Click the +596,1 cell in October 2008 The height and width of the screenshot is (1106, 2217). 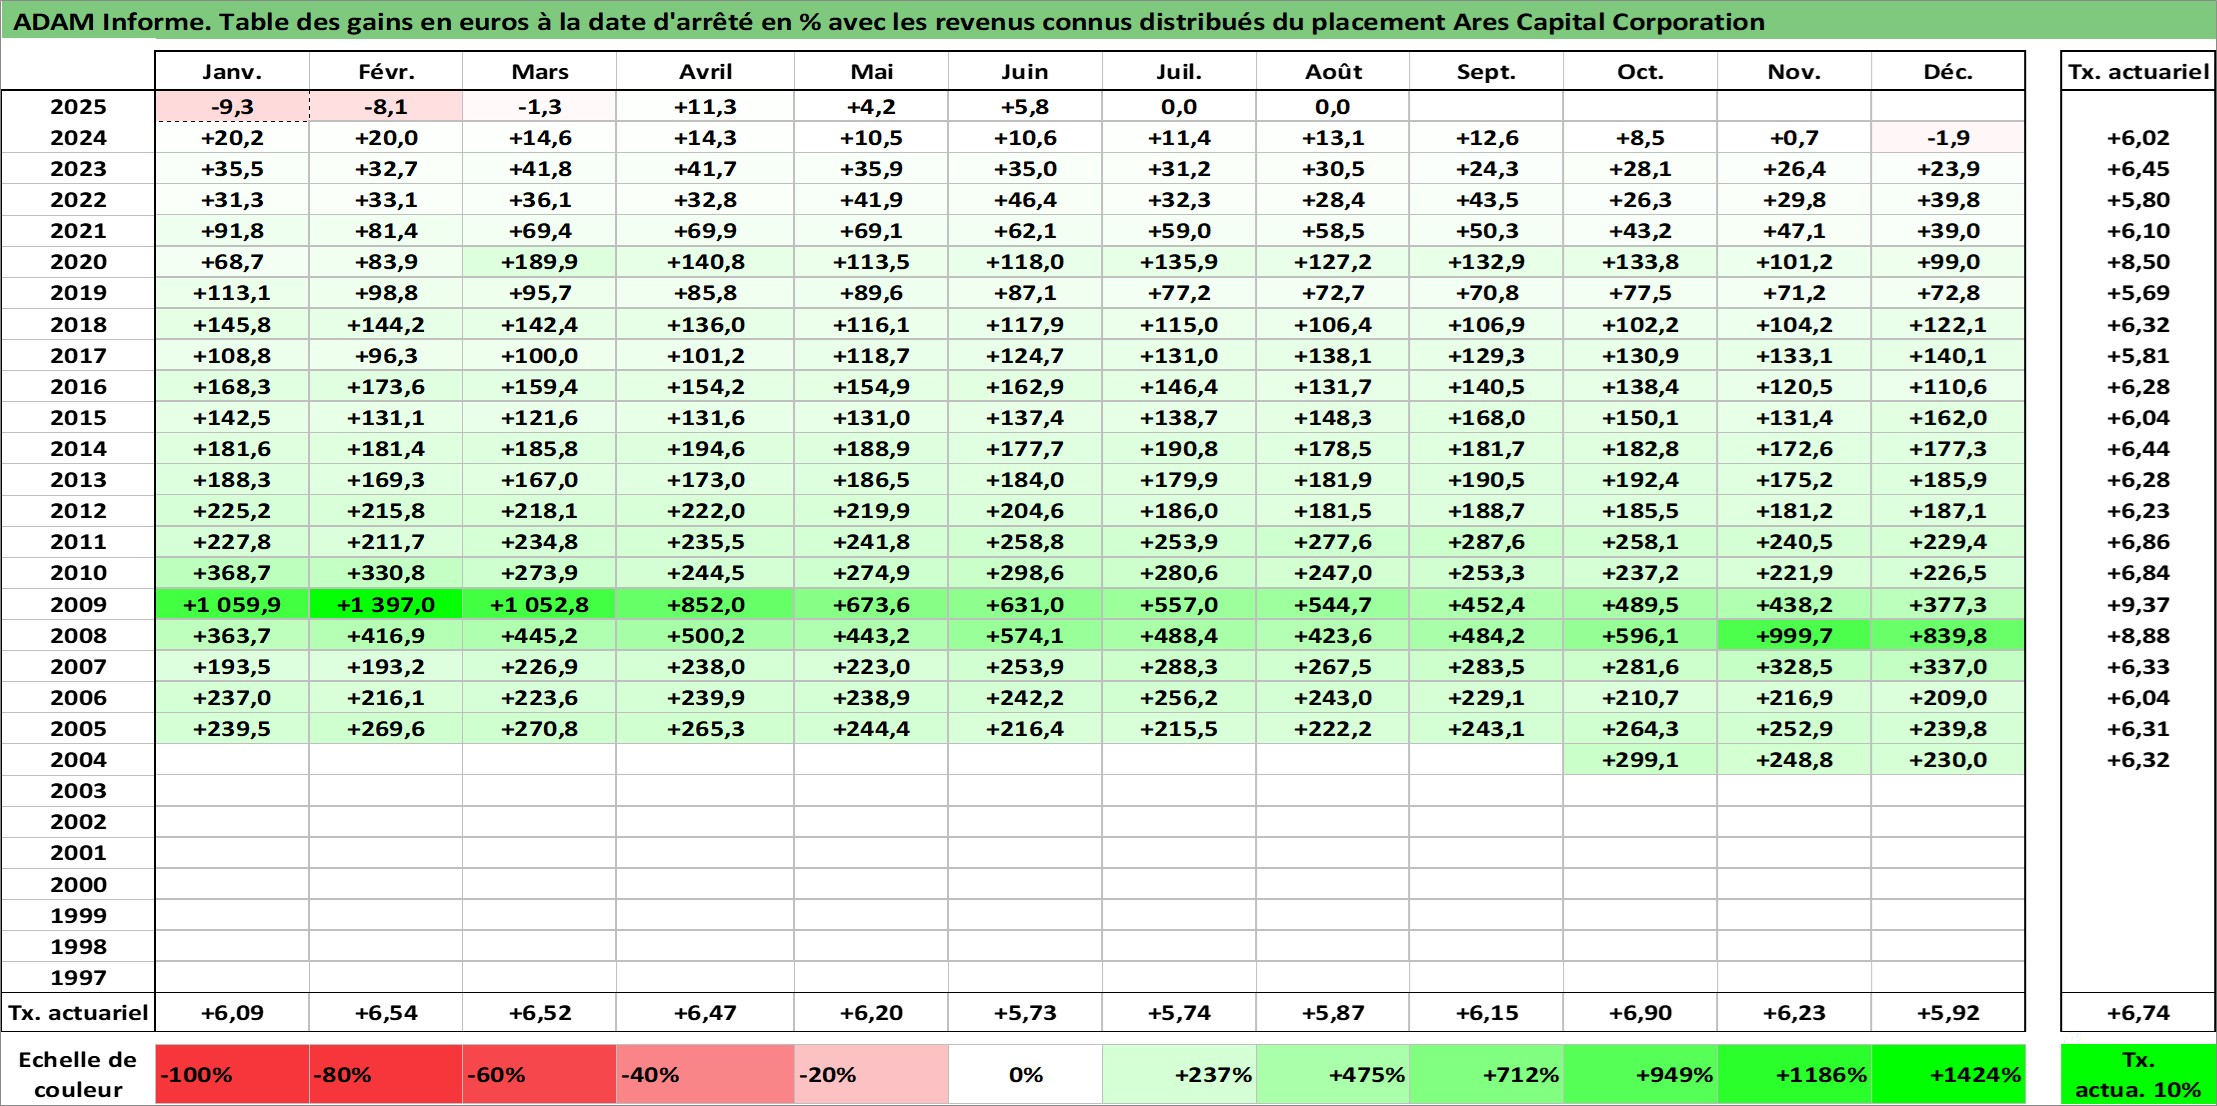click(1640, 636)
